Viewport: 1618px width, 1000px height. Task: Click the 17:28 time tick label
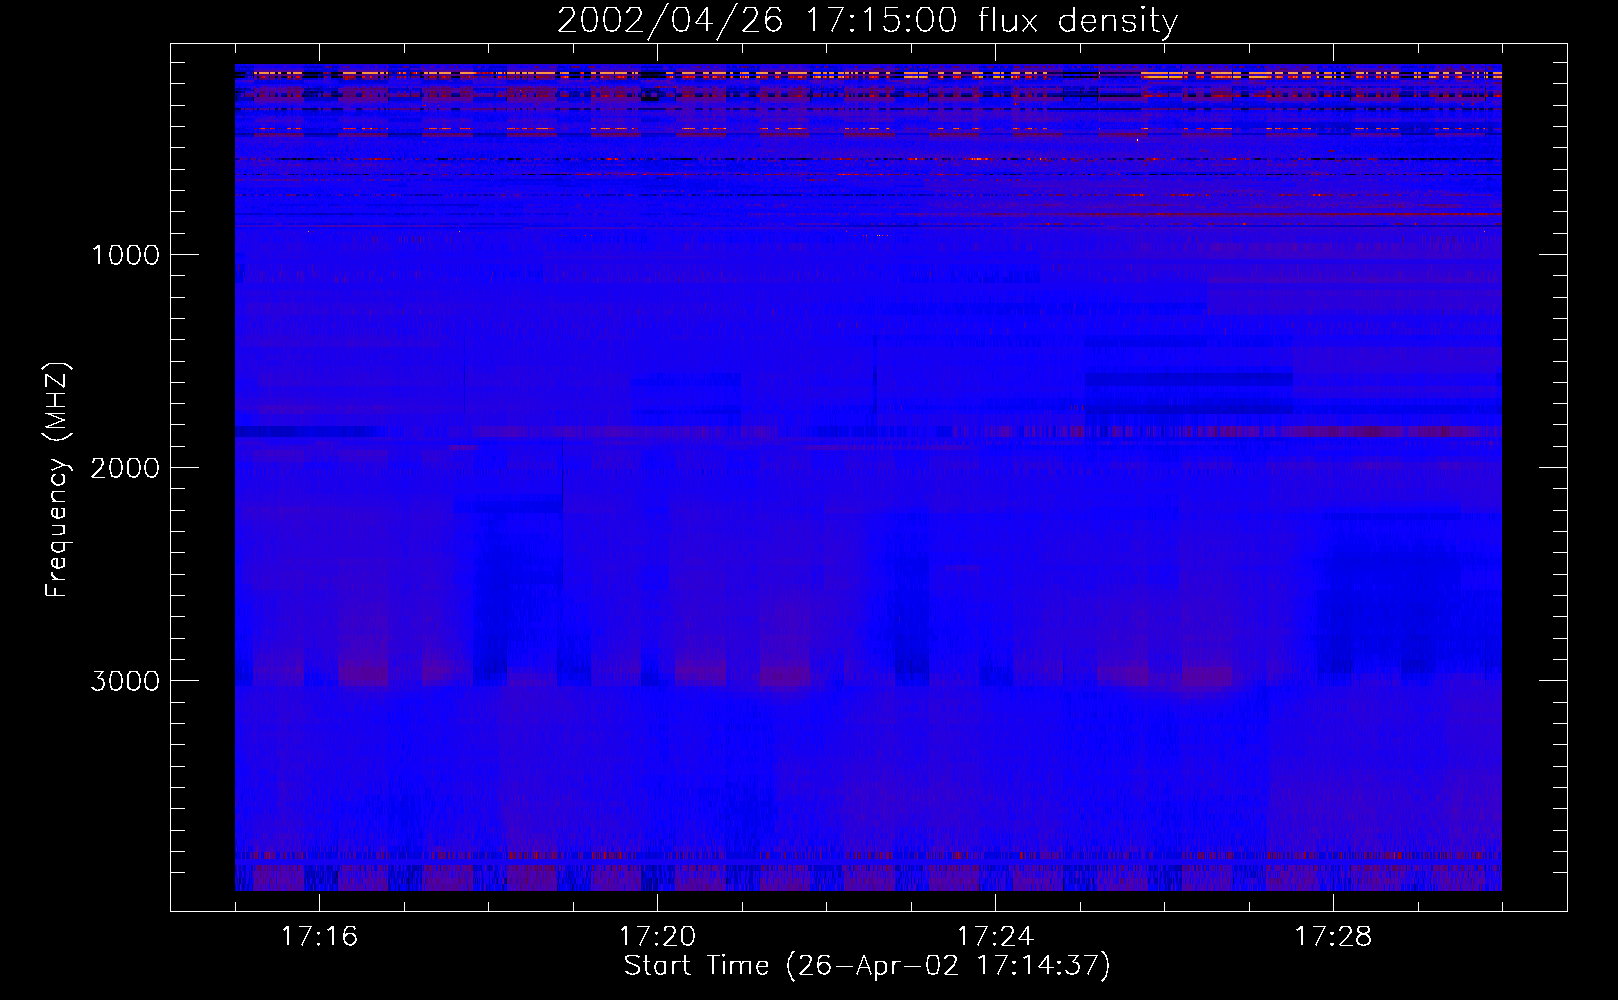click(1333, 937)
